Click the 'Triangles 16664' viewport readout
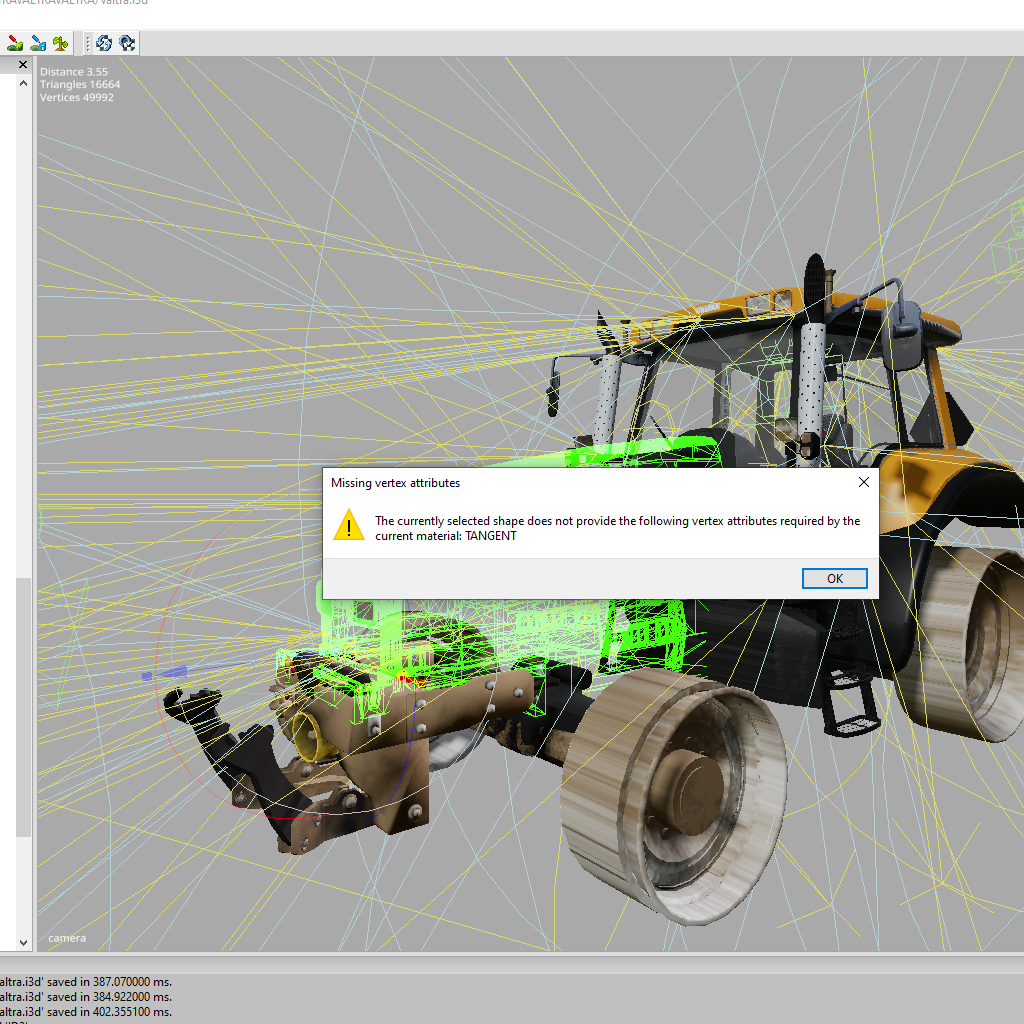This screenshot has height=1024, width=1024. click(80, 84)
